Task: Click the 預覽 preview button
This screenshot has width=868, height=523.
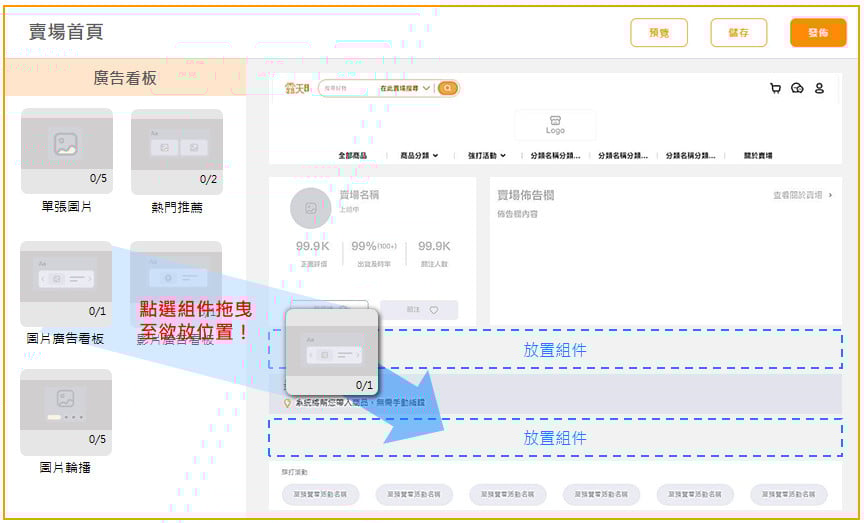Action: point(659,32)
